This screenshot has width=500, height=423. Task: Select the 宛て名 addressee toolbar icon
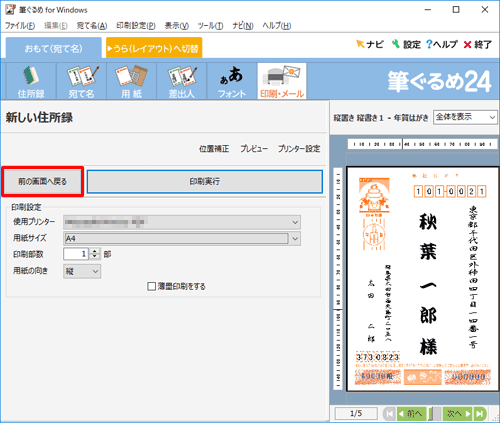[x=82, y=81]
